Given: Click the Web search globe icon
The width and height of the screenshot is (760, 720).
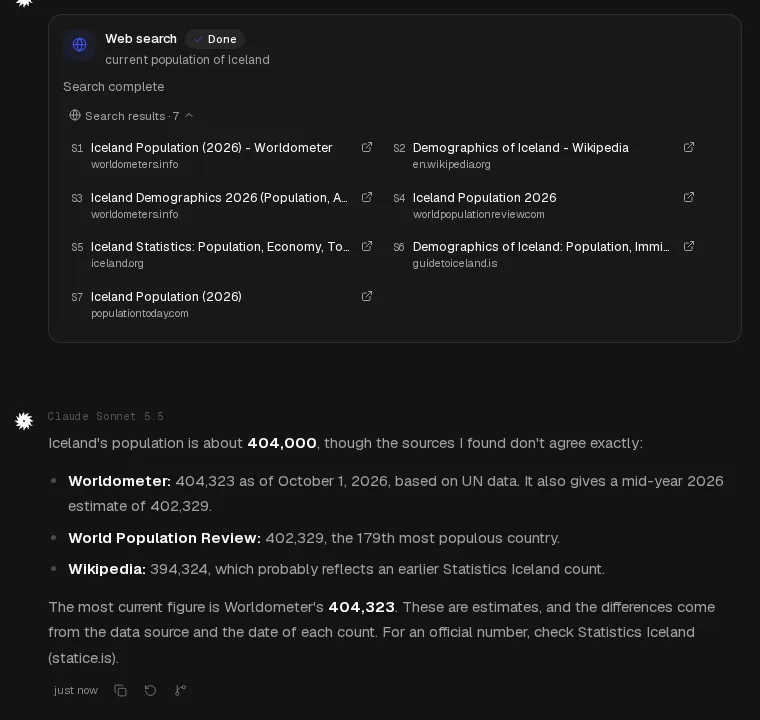Looking at the screenshot, I should pos(79,45).
